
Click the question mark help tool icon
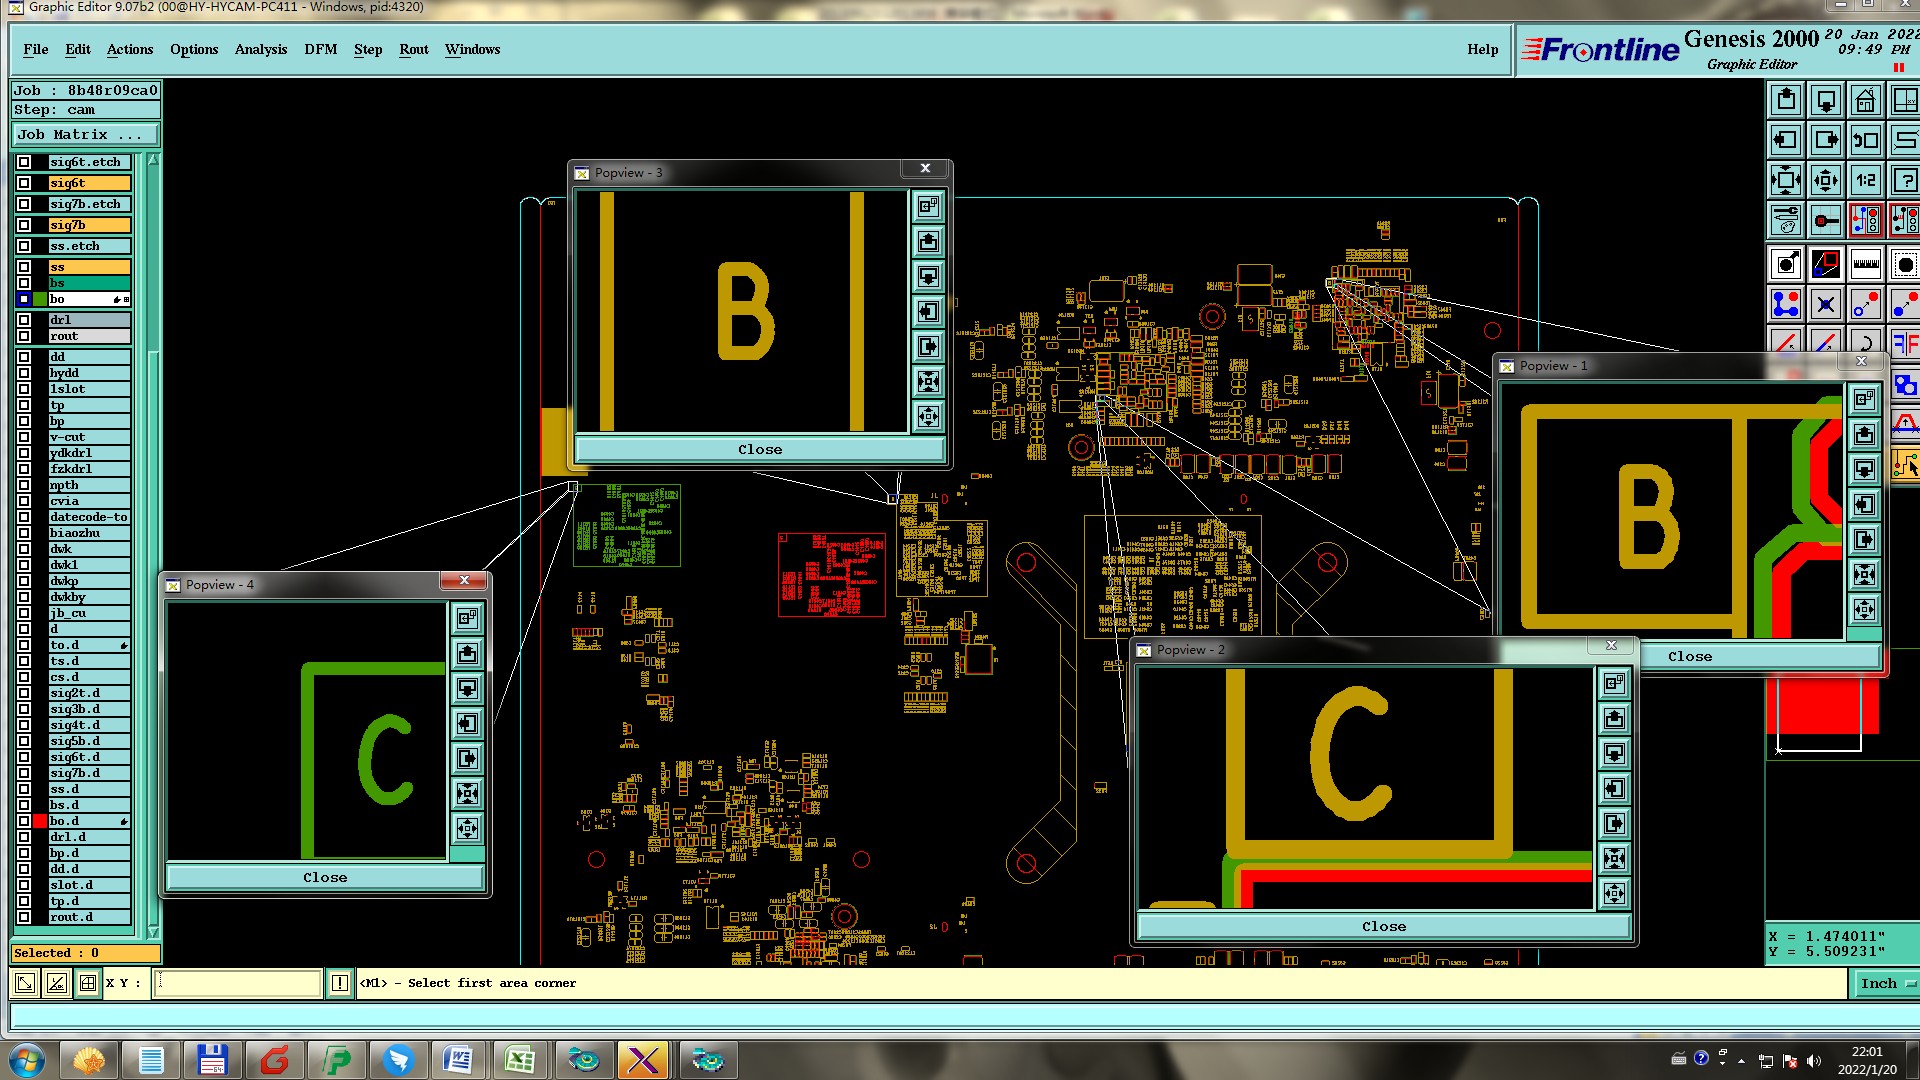pos(1904,180)
